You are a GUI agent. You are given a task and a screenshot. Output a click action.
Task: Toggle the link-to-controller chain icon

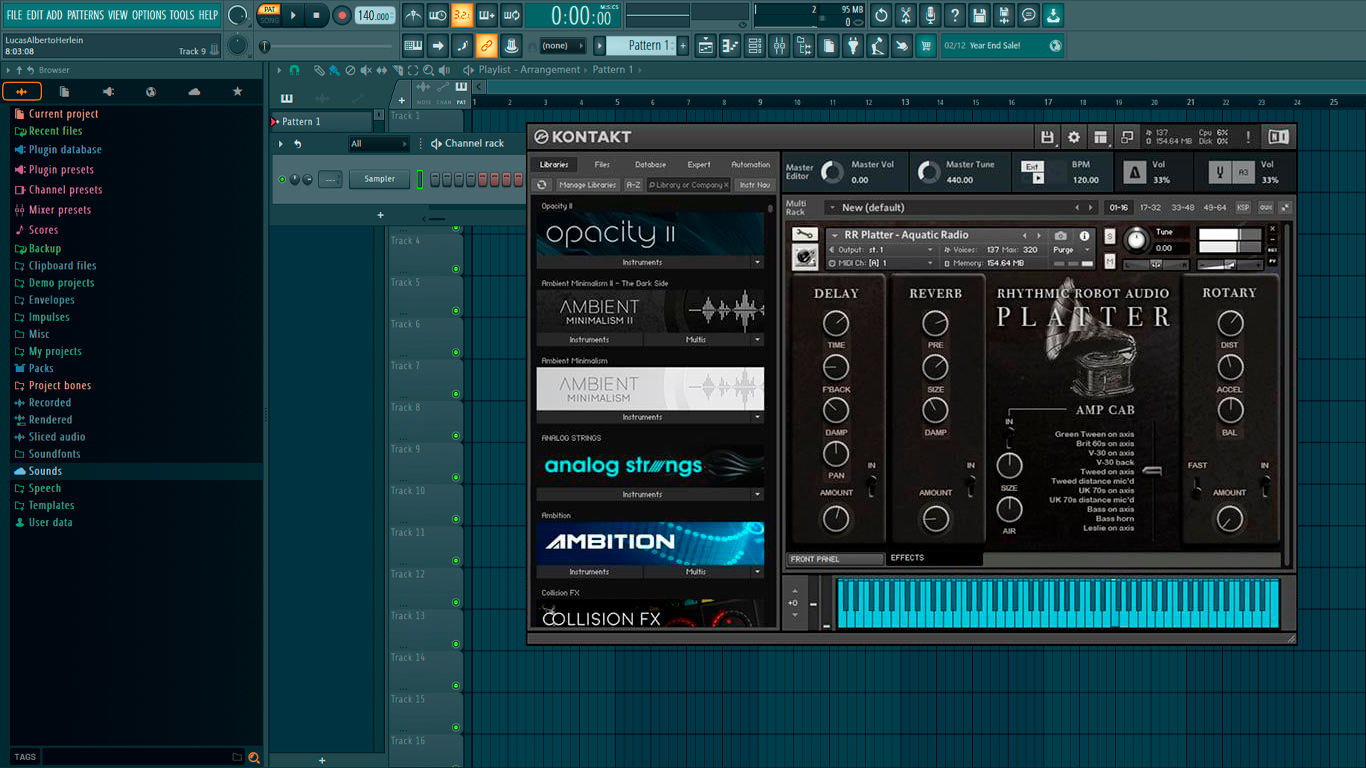click(x=486, y=45)
